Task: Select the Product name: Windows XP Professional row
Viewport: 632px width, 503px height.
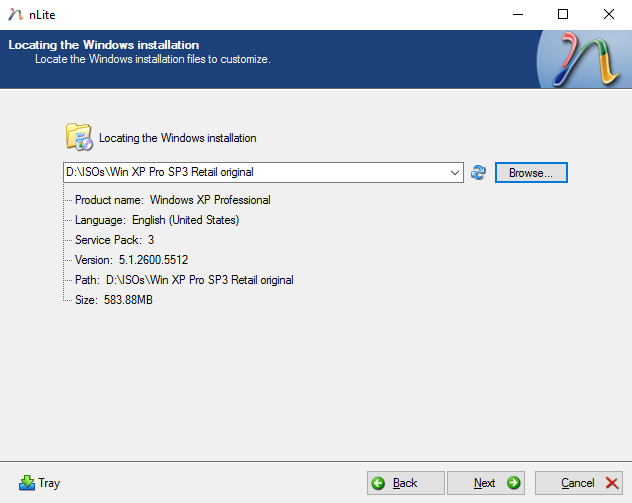Action: [173, 200]
